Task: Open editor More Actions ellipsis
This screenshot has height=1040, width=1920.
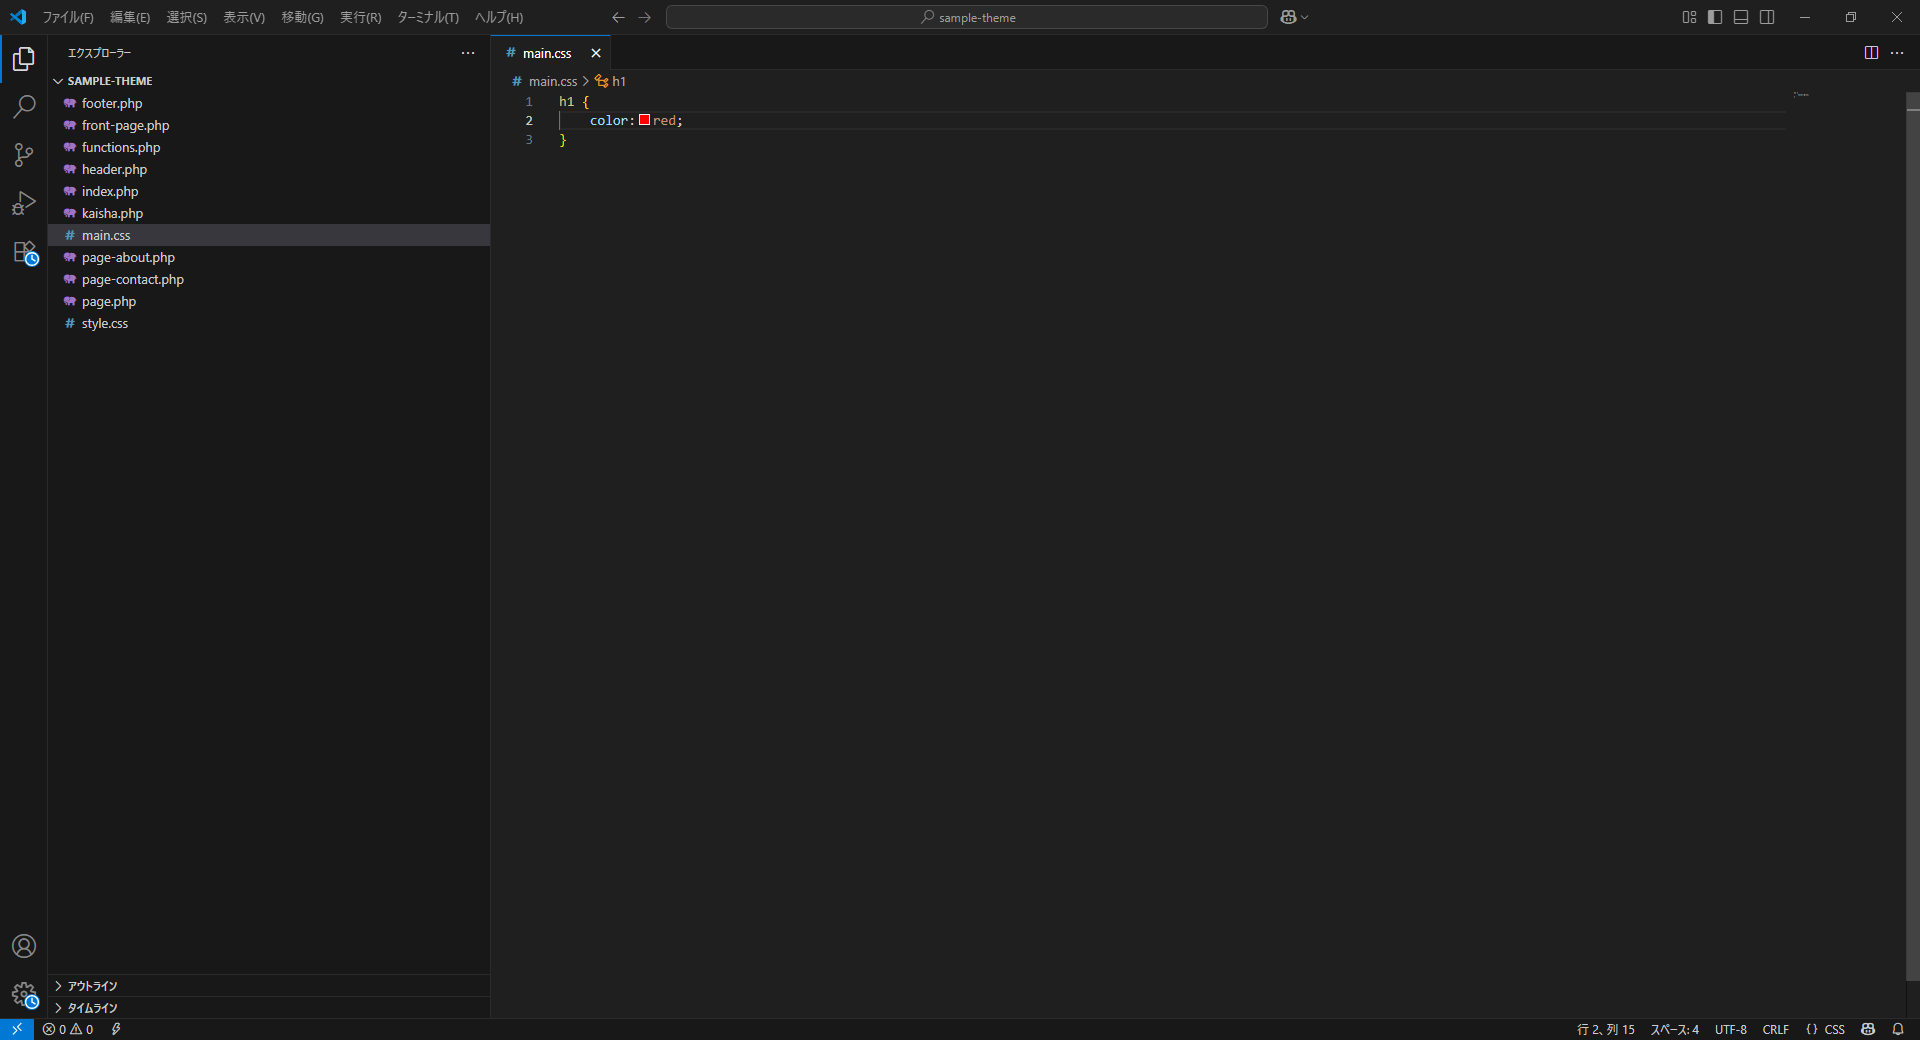Action: 1897,53
